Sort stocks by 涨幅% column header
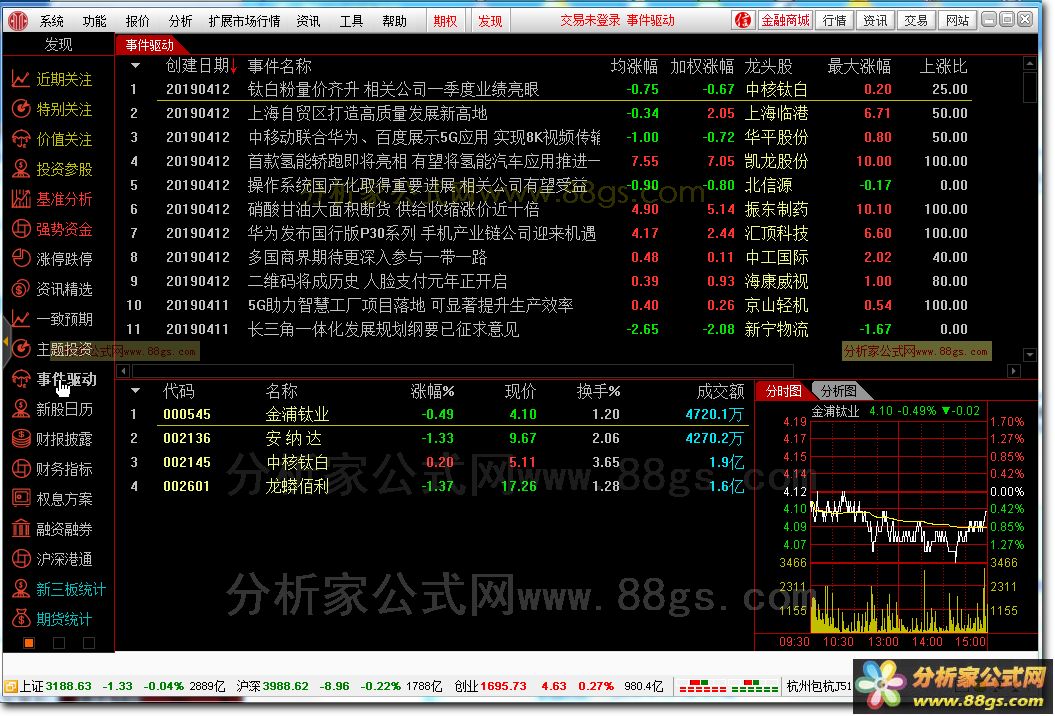This screenshot has width=1055, height=716. coord(433,391)
